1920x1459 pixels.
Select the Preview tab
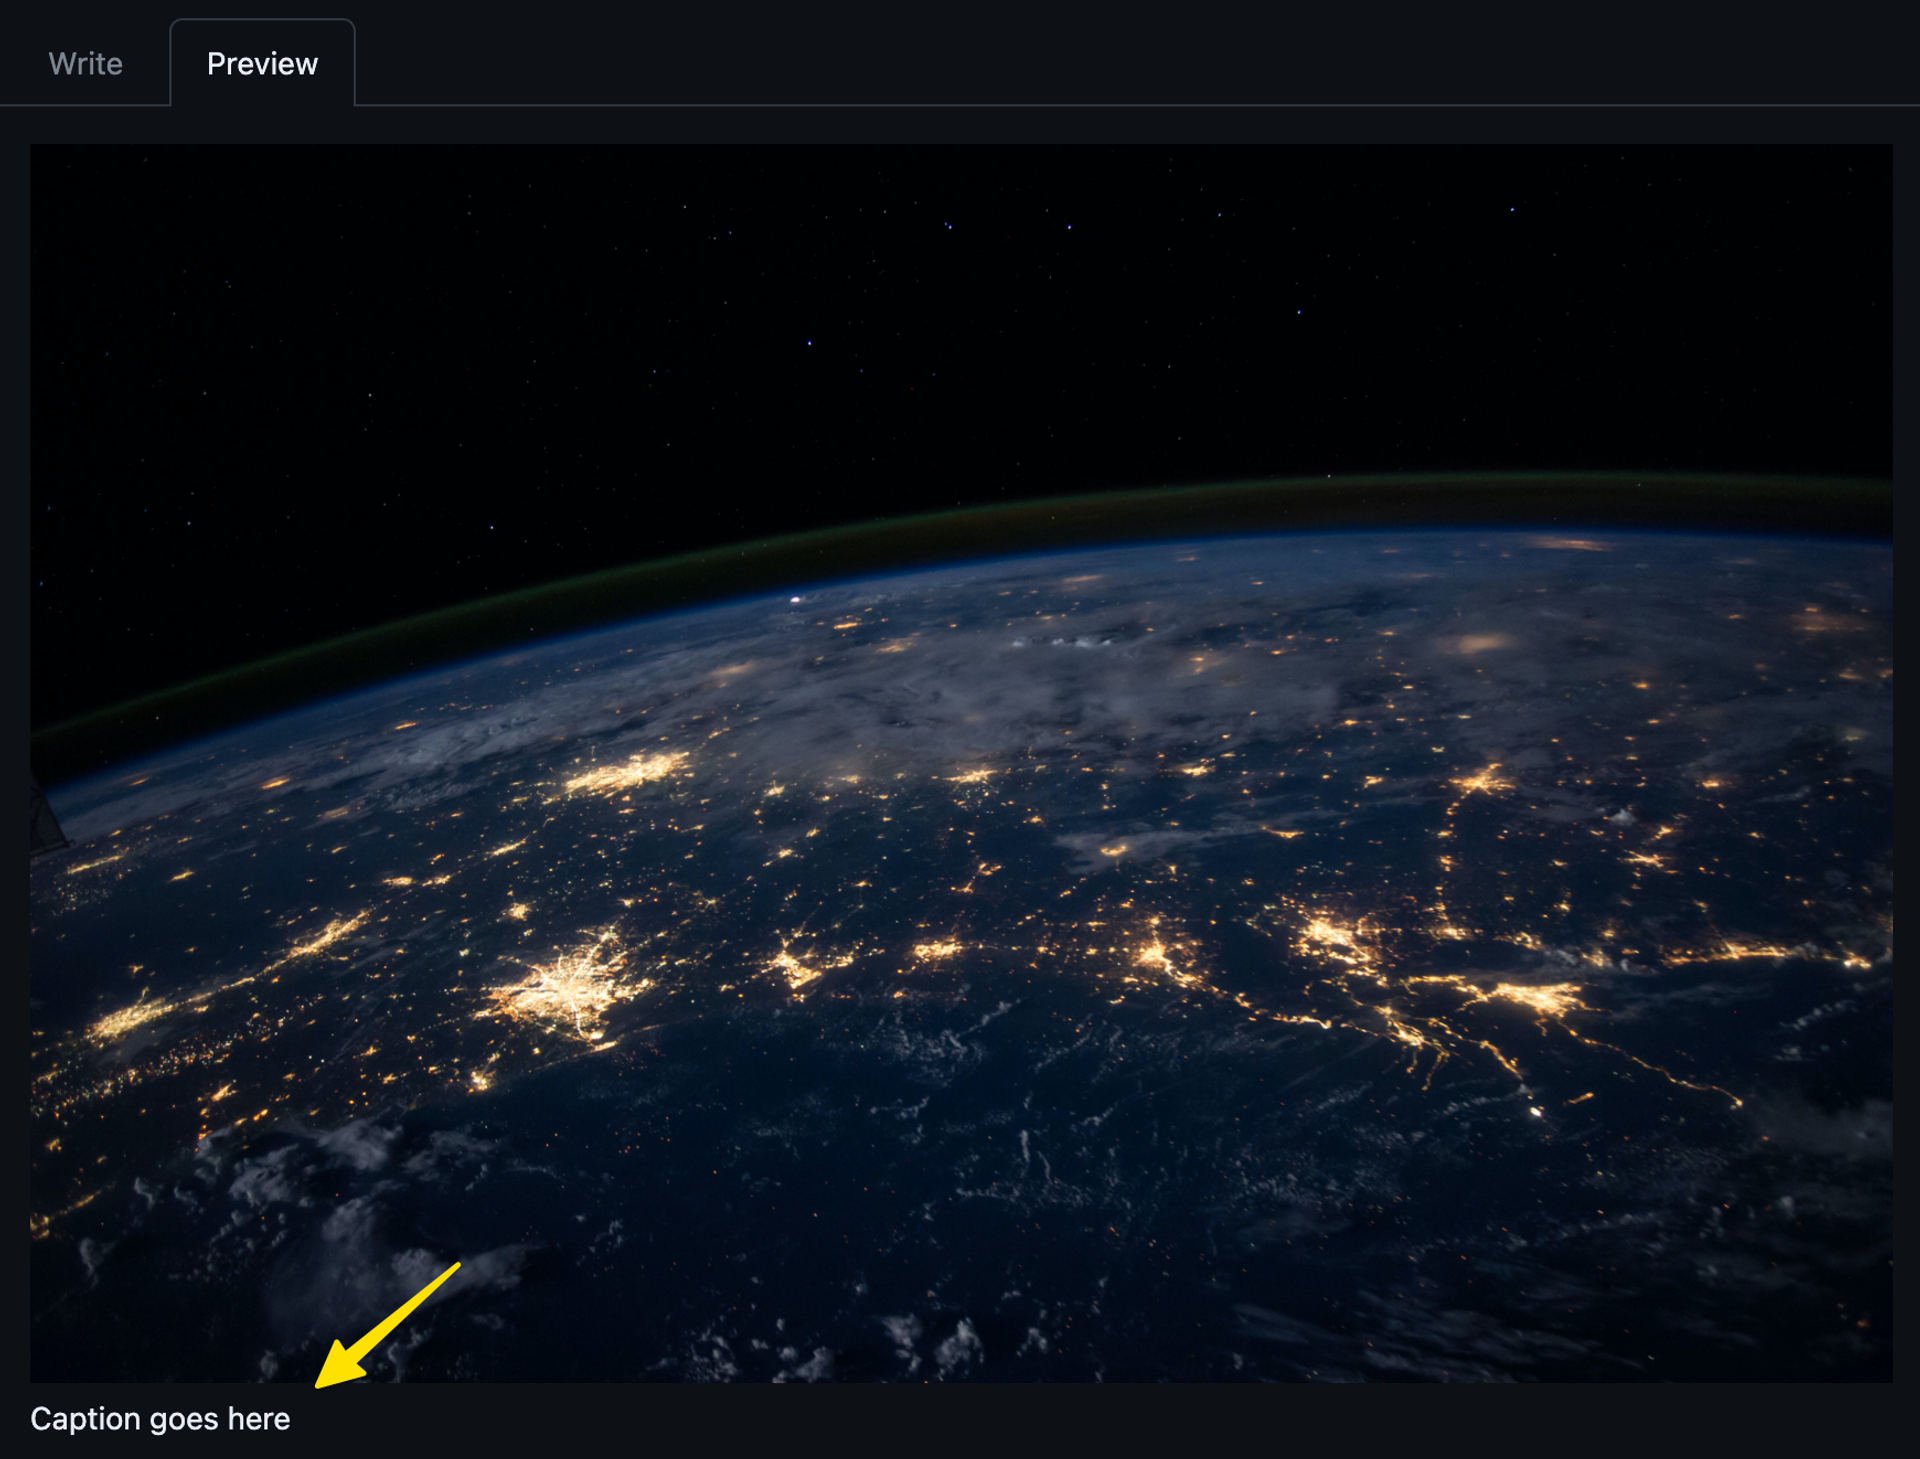(x=262, y=64)
